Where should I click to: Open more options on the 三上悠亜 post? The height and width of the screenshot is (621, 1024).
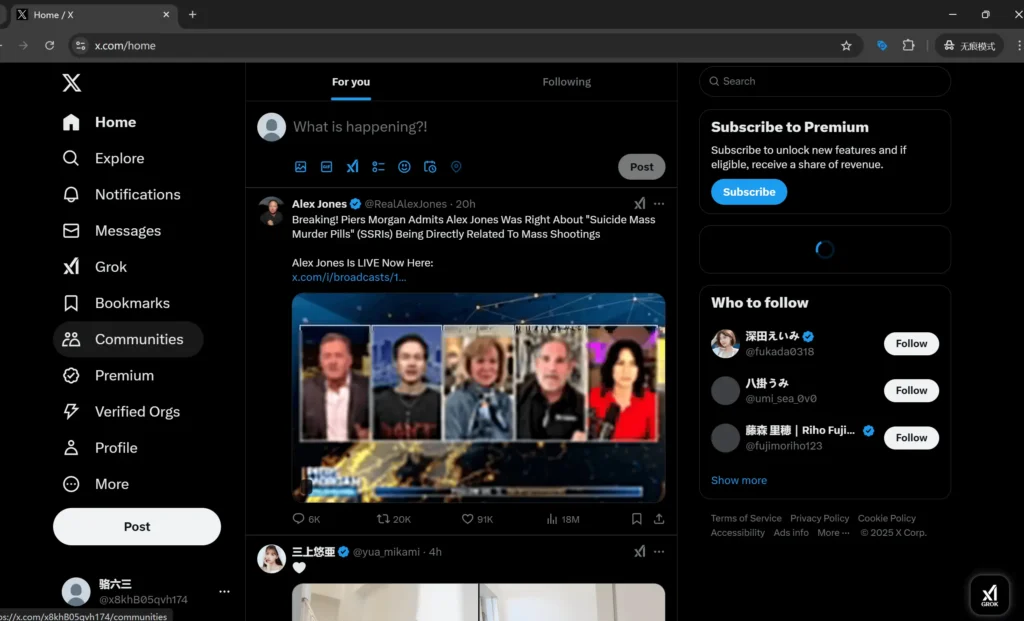click(659, 552)
